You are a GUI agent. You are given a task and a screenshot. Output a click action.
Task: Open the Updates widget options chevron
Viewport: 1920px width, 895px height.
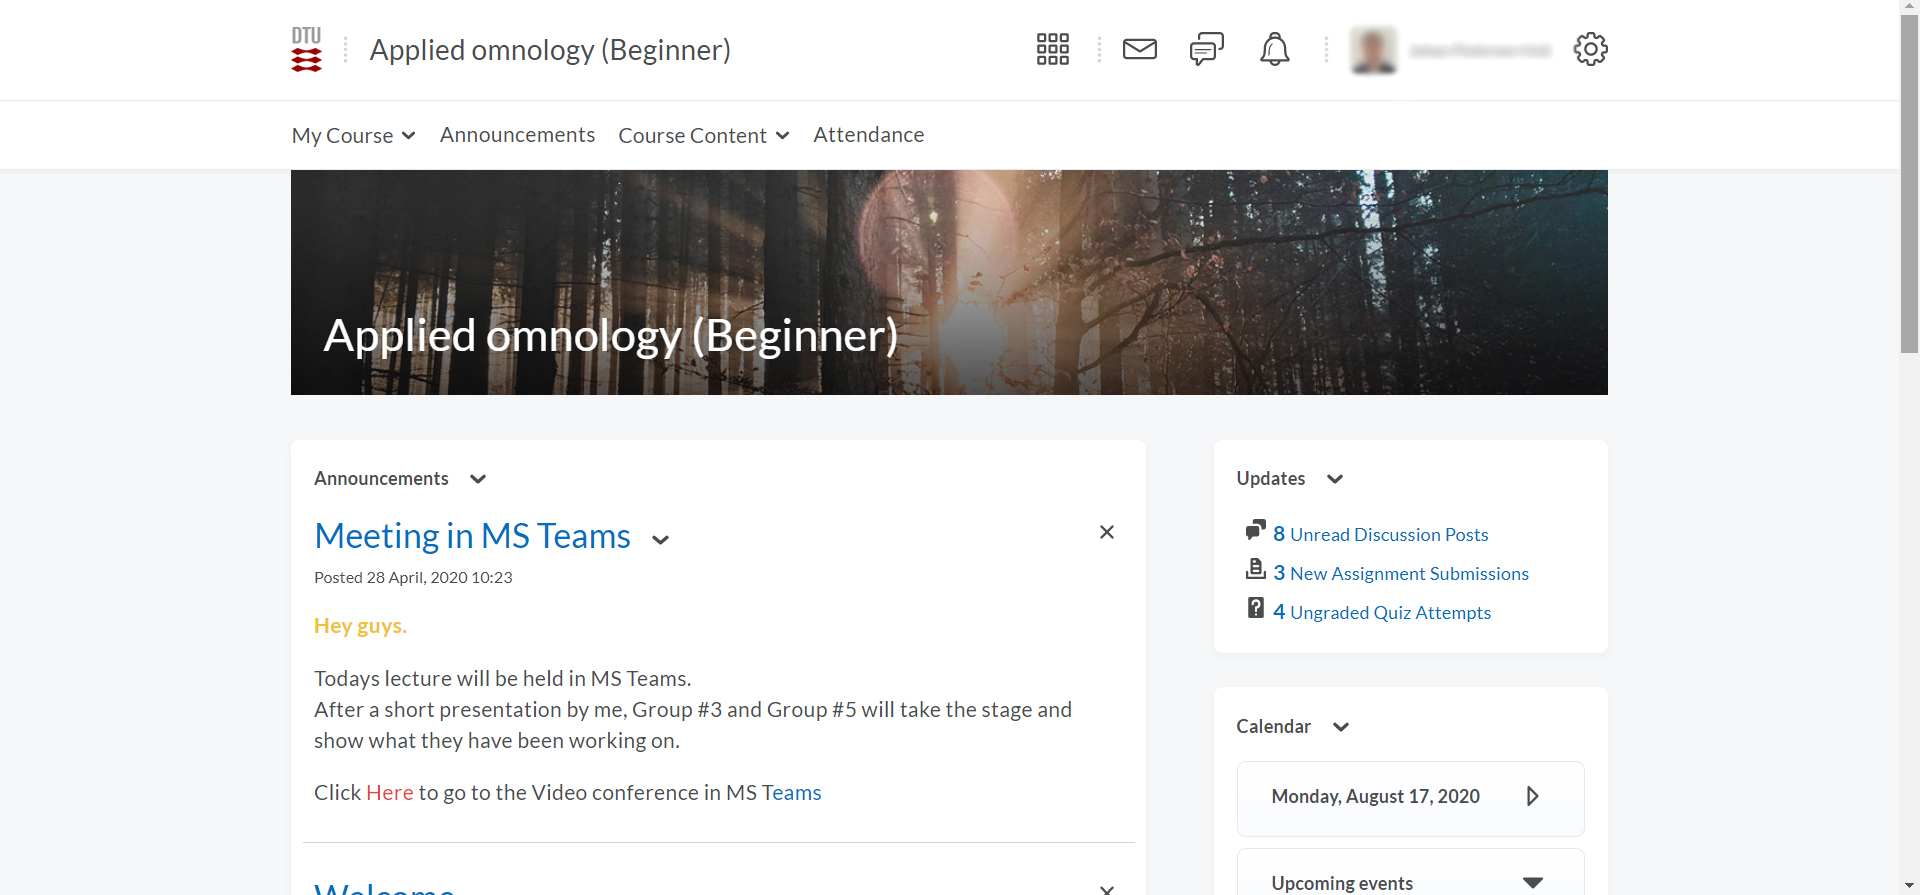pos(1334,479)
